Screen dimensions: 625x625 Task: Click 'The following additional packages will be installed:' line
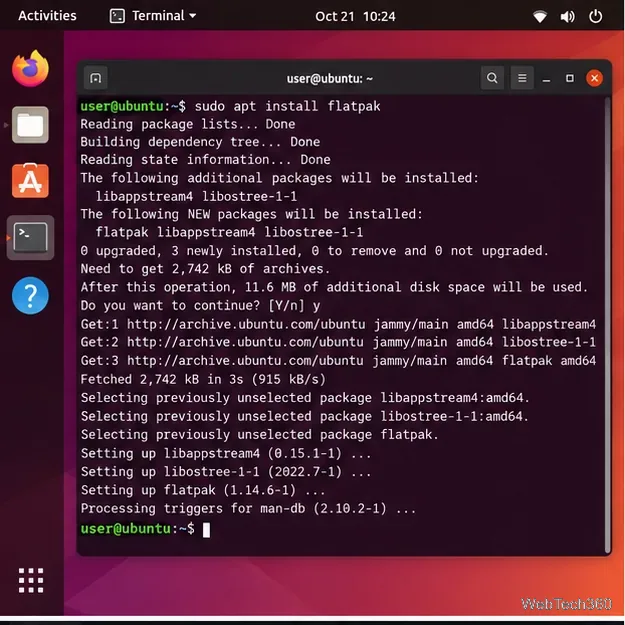click(x=279, y=178)
